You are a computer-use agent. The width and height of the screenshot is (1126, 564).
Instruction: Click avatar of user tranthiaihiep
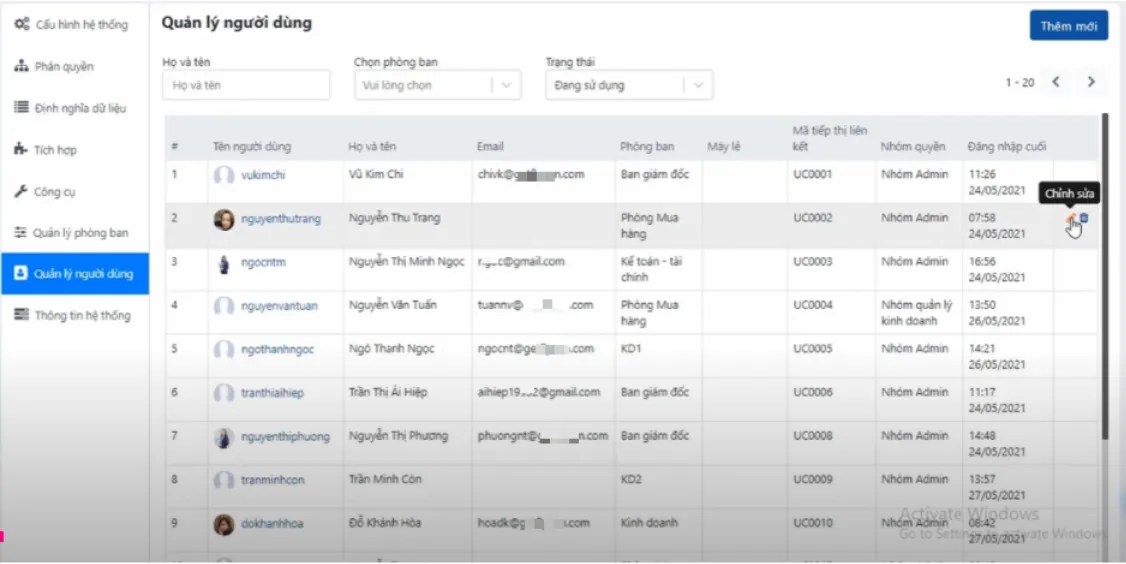click(x=224, y=393)
